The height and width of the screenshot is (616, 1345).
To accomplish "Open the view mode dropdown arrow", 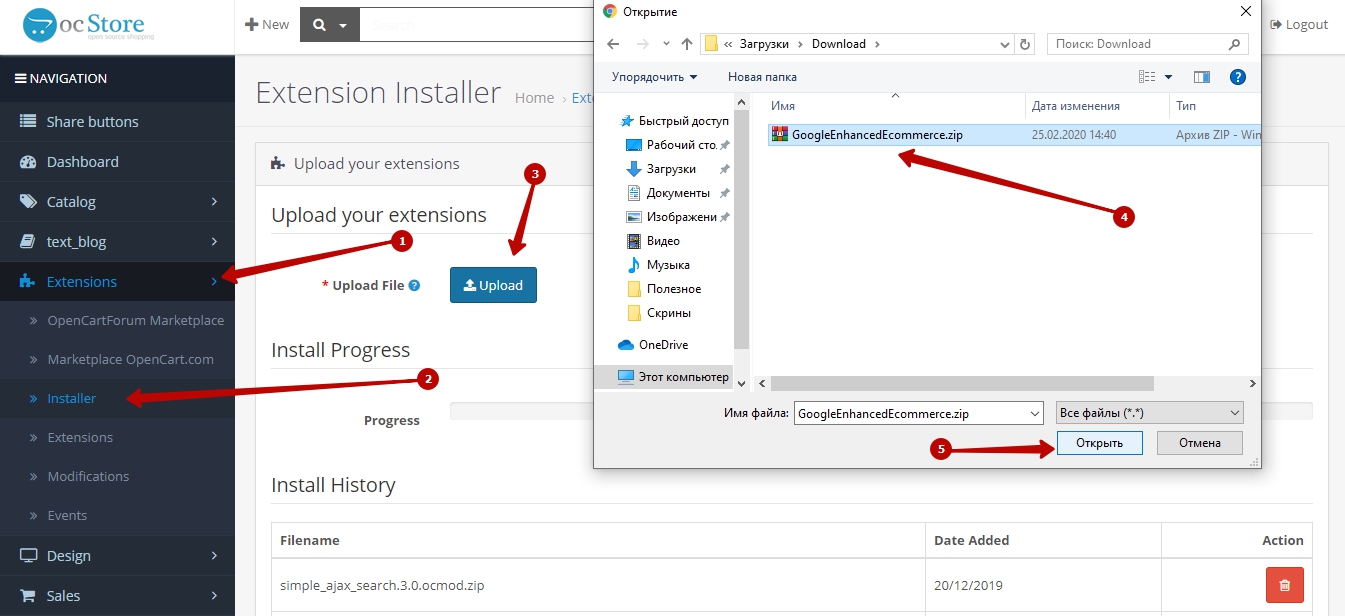I will pos(1168,77).
